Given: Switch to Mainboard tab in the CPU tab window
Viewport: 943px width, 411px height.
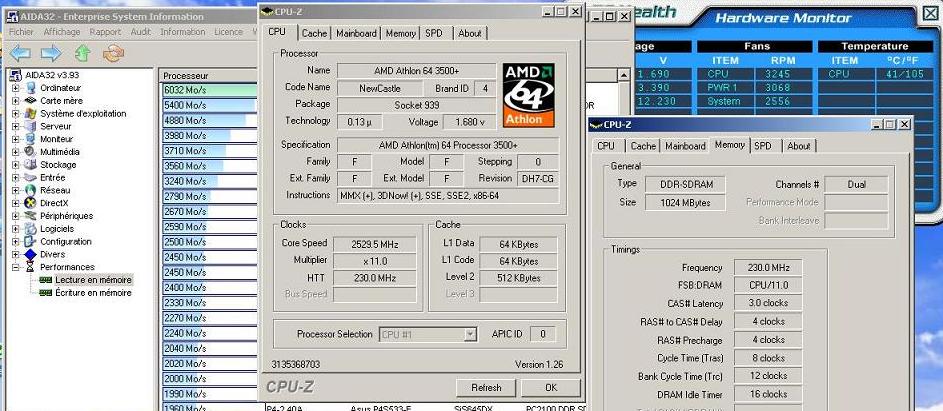Looking at the screenshot, I should click(356, 33).
